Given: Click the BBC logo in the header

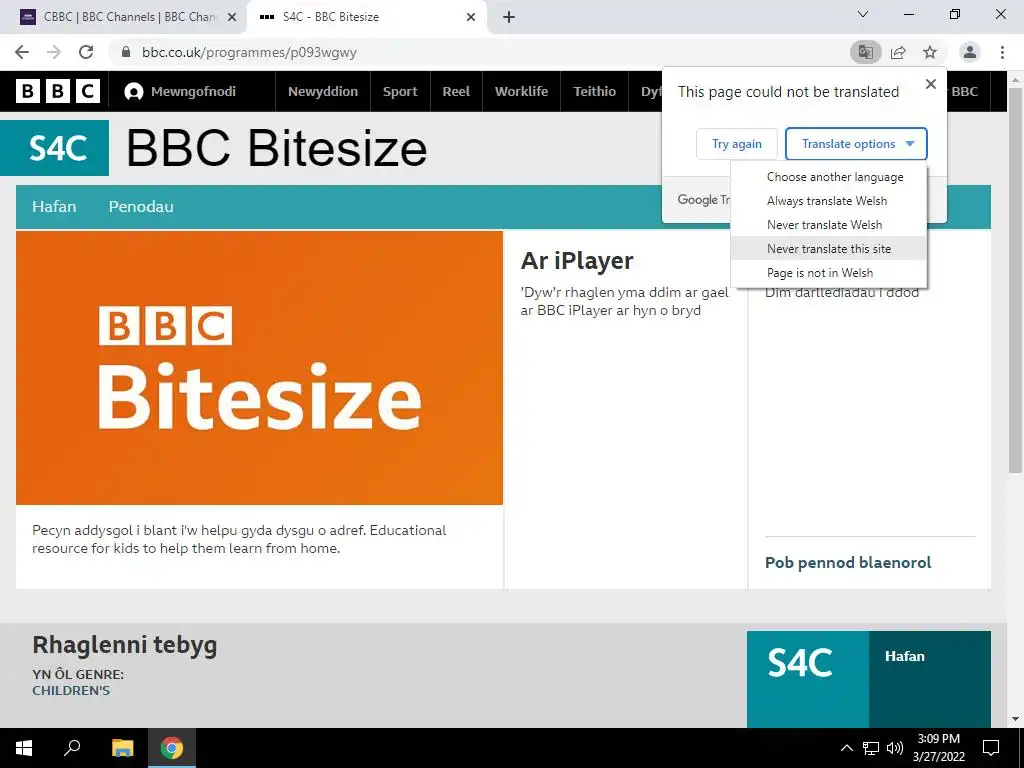Looking at the screenshot, I should (58, 91).
